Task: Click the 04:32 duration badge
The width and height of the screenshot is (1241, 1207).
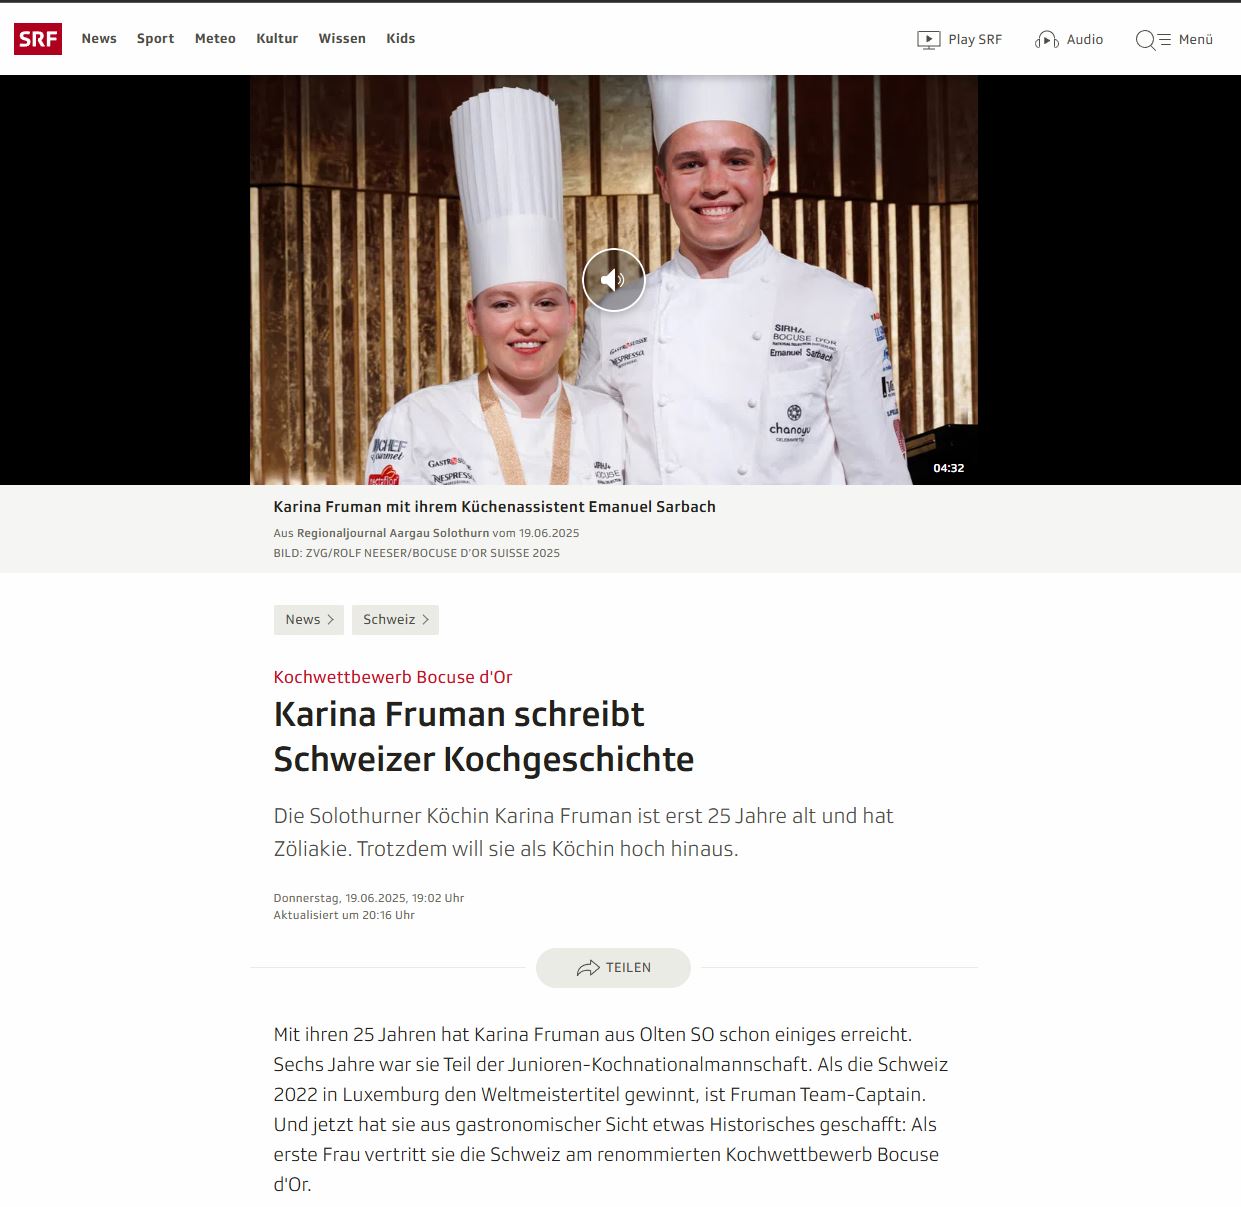Action: coord(949,468)
